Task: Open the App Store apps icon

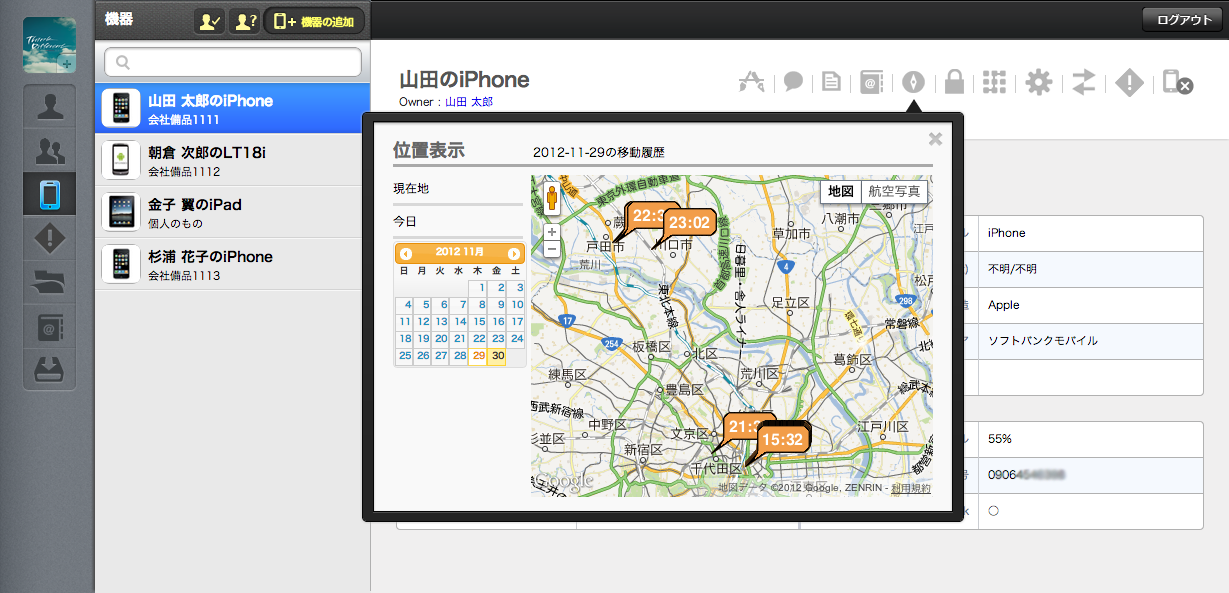Action: (752, 82)
